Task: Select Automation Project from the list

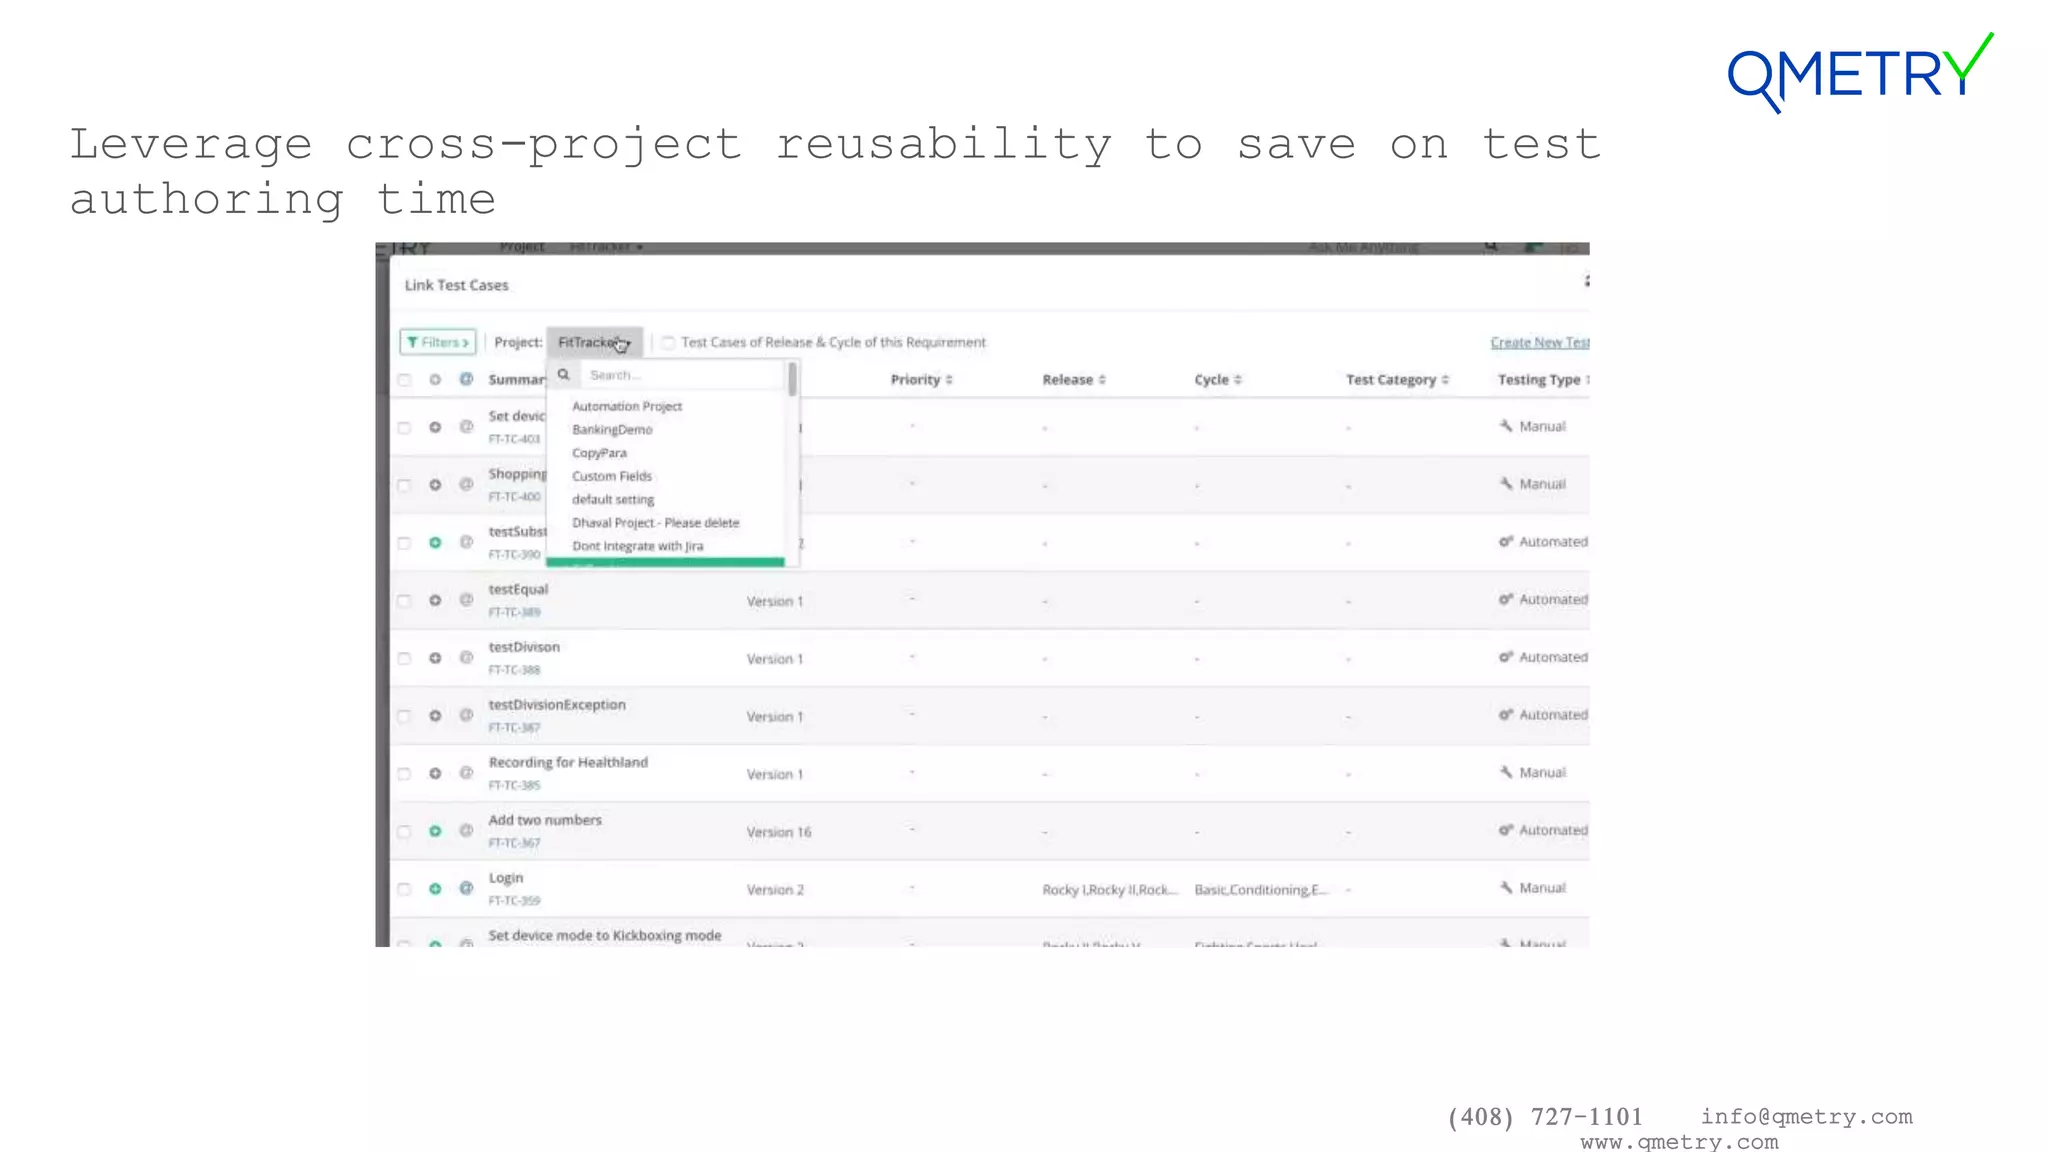Action: tap(627, 406)
